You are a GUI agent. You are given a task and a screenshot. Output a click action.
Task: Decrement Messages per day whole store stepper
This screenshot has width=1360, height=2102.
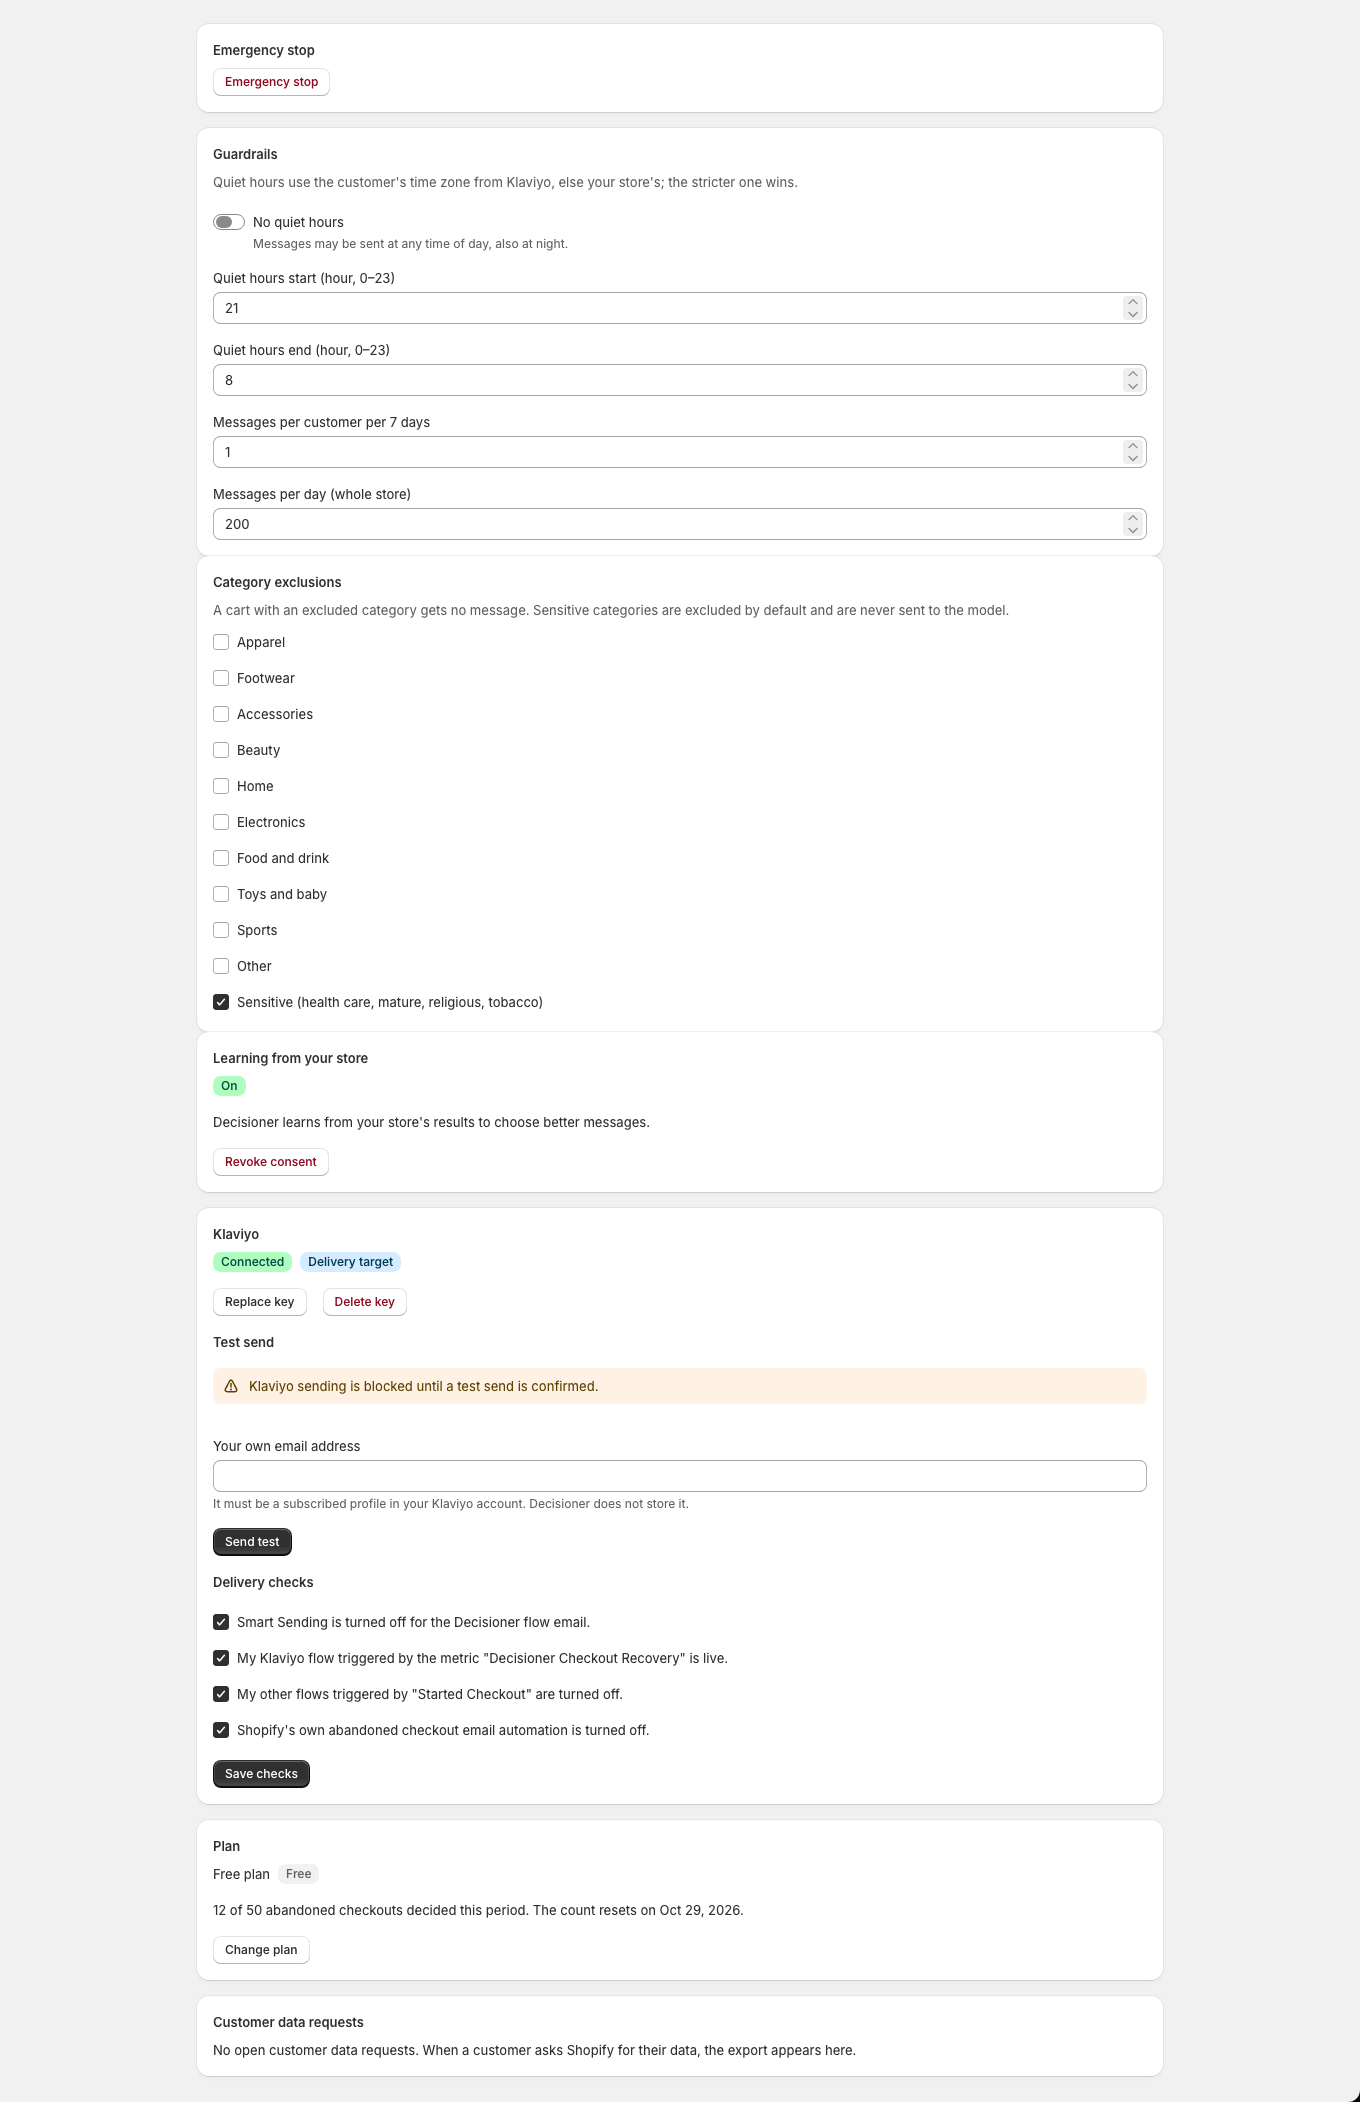point(1133,530)
